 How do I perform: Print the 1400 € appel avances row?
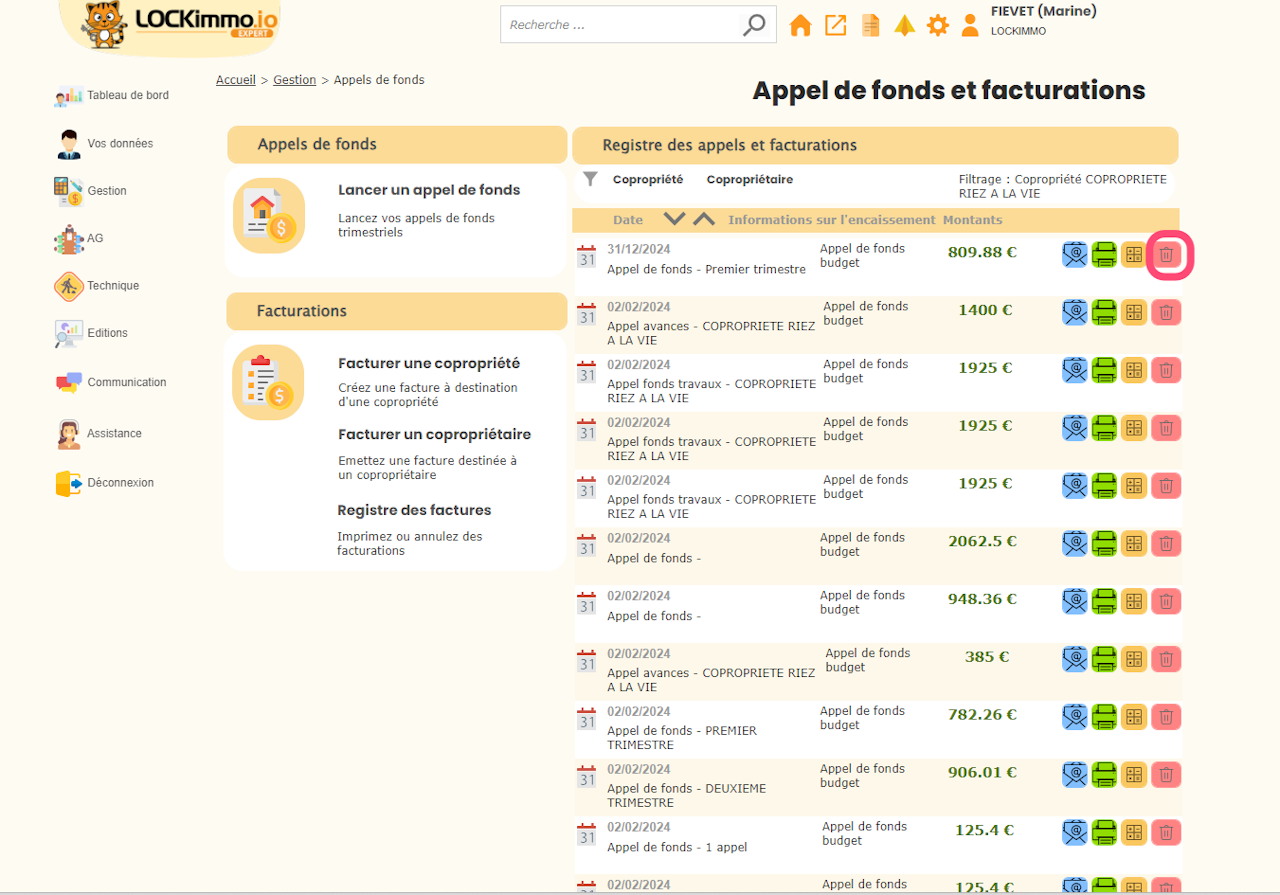coord(1104,313)
